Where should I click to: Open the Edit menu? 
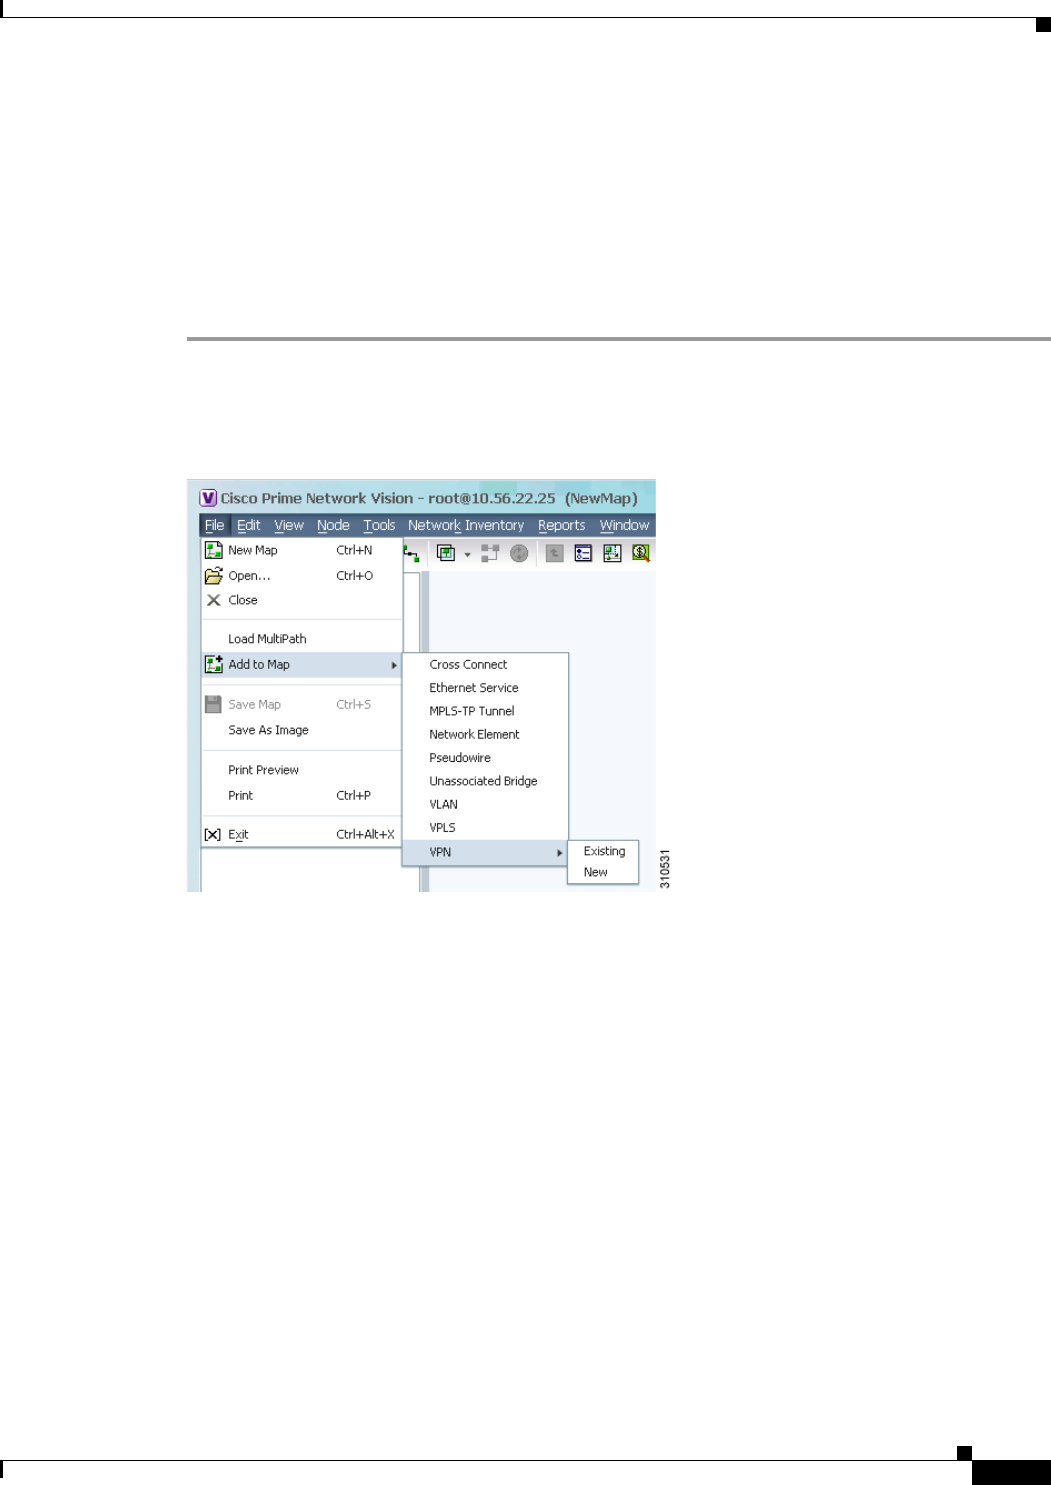[249, 525]
